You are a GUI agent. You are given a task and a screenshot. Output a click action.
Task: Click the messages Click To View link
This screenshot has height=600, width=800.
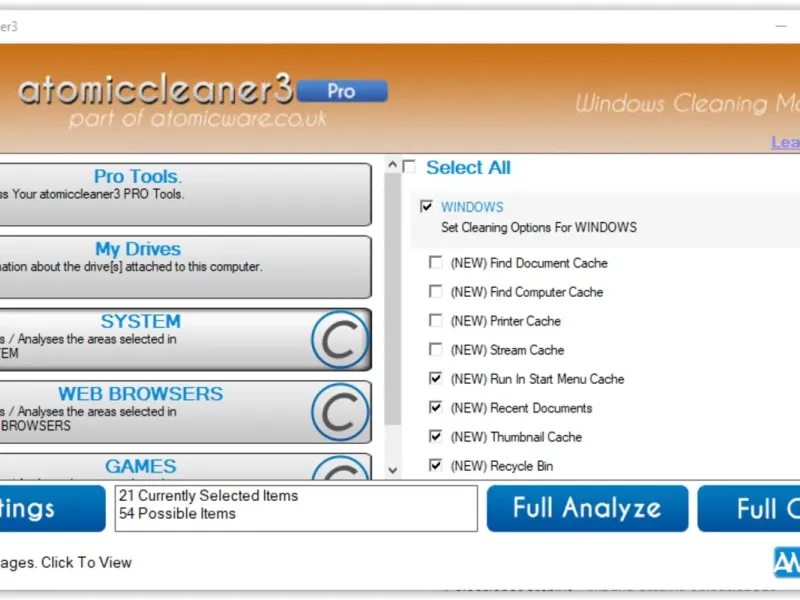click(x=66, y=562)
